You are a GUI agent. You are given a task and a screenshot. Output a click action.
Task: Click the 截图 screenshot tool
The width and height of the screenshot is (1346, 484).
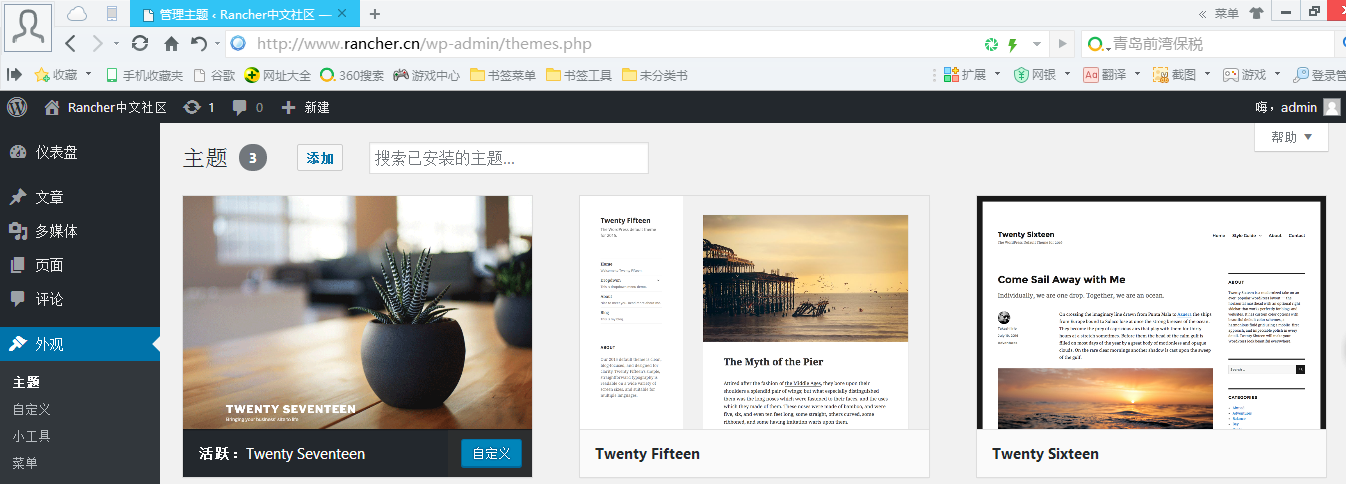[x=1175, y=74]
